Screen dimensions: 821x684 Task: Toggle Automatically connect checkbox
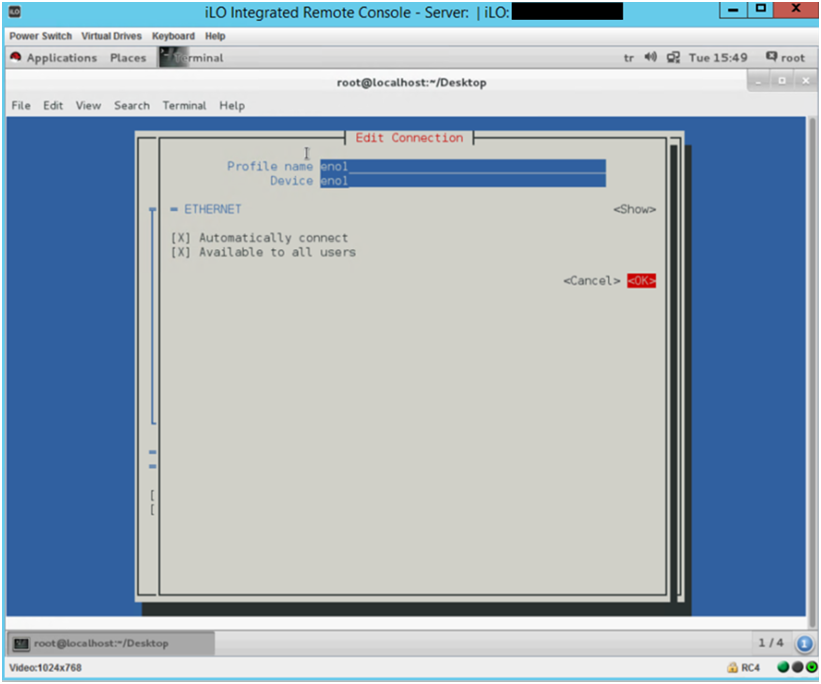[x=180, y=238]
